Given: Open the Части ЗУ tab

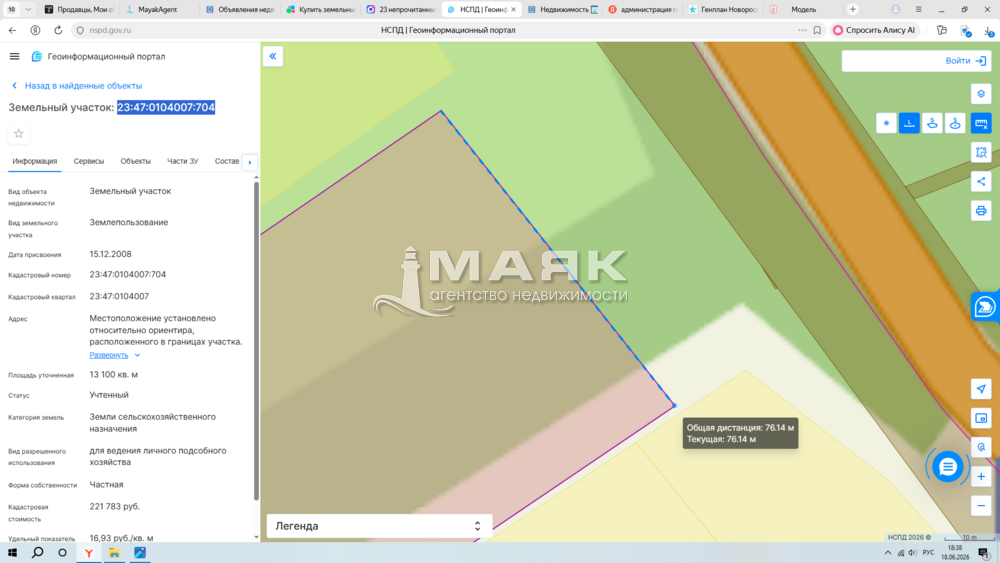Looking at the screenshot, I should tap(182, 161).
